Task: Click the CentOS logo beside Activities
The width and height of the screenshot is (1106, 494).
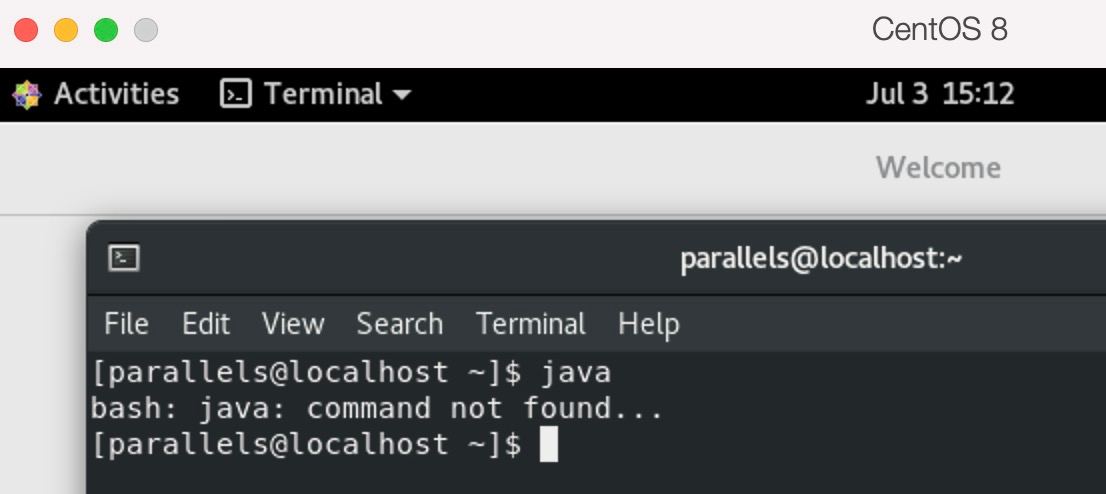Action: coord(27,95)
